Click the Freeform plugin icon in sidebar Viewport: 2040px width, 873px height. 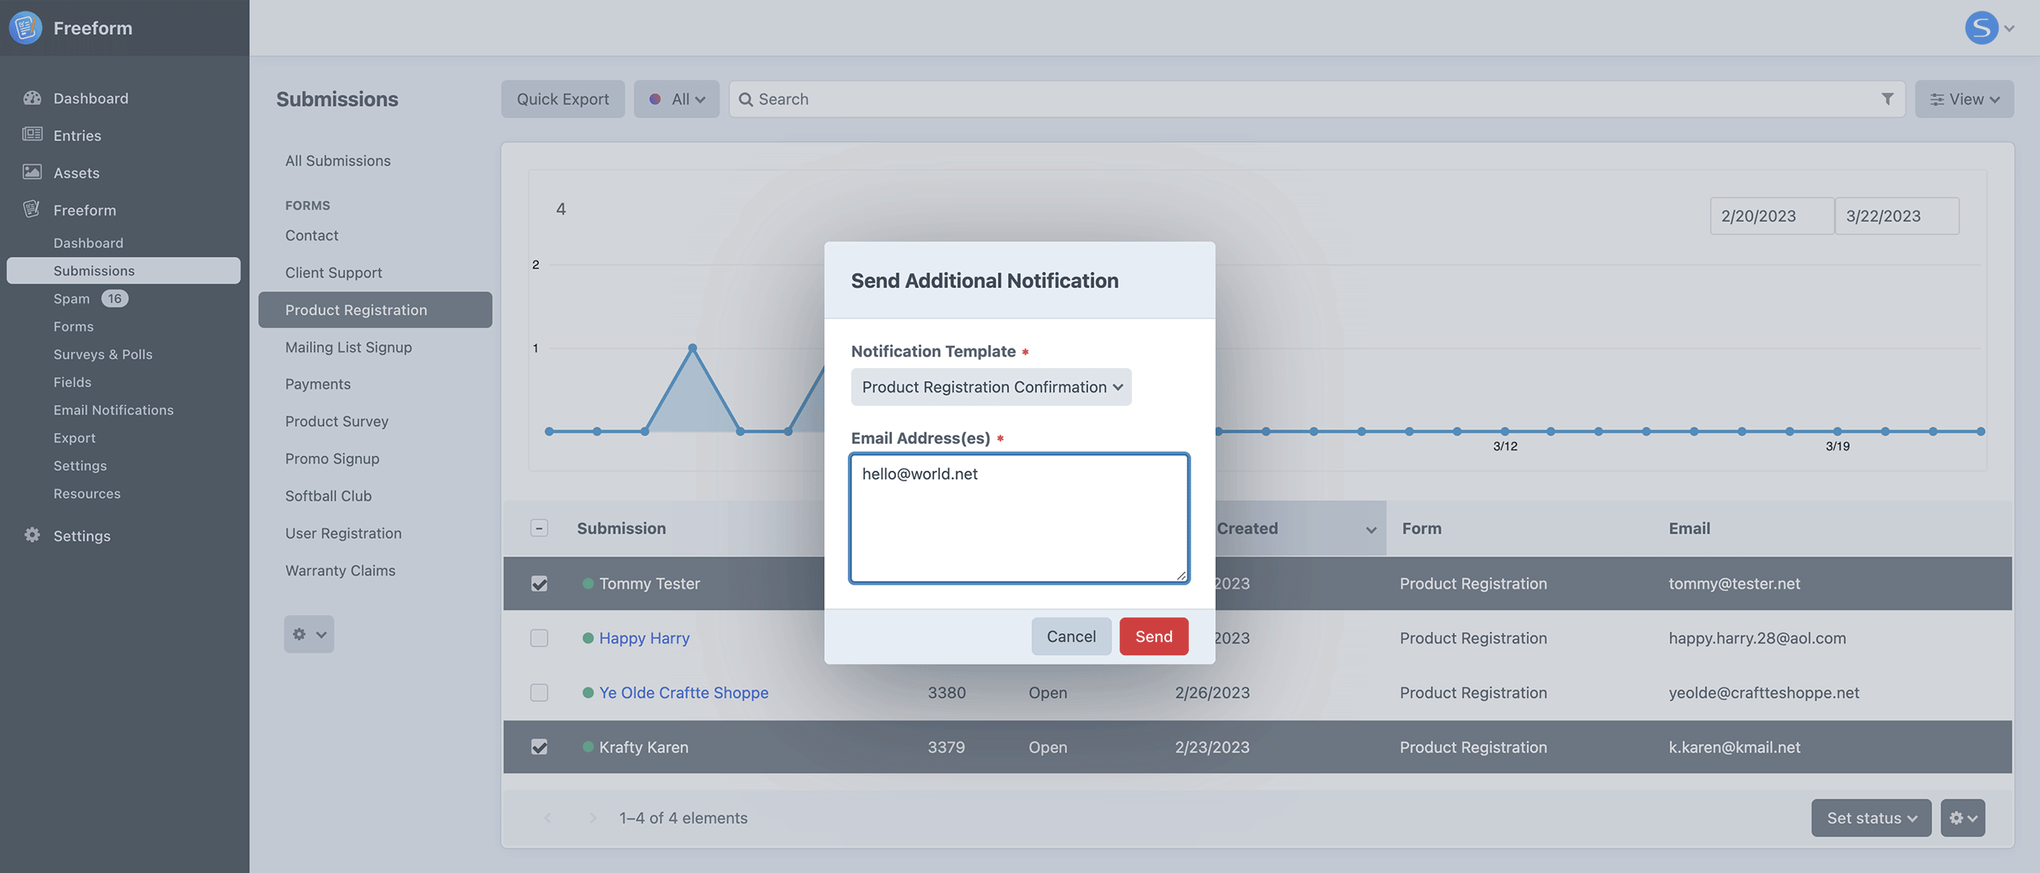[x=32, y=209]
